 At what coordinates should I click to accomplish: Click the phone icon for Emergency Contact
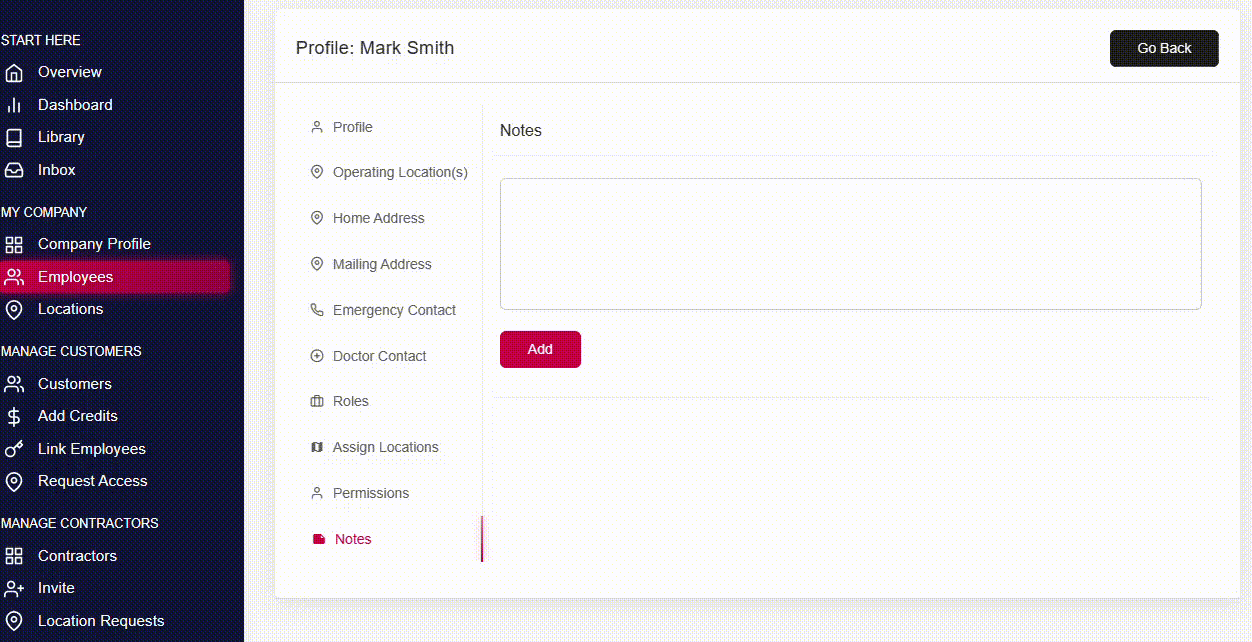317,310
